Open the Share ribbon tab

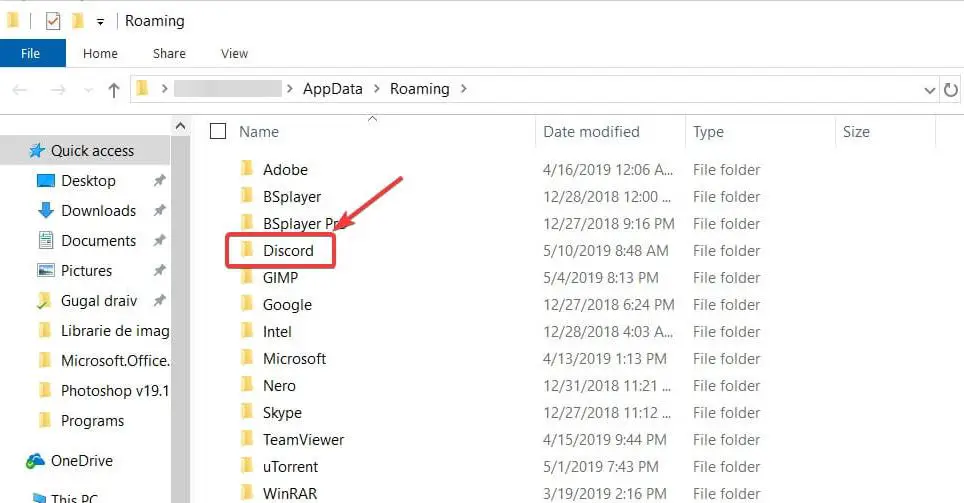[x=169, y=53]
